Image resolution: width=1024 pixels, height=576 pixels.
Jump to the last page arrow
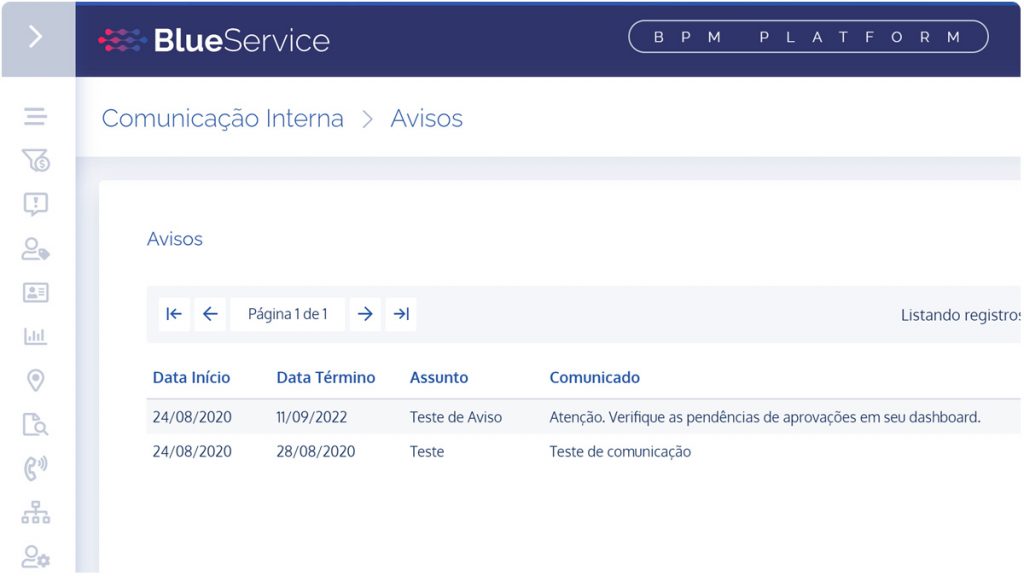point(401,314)
